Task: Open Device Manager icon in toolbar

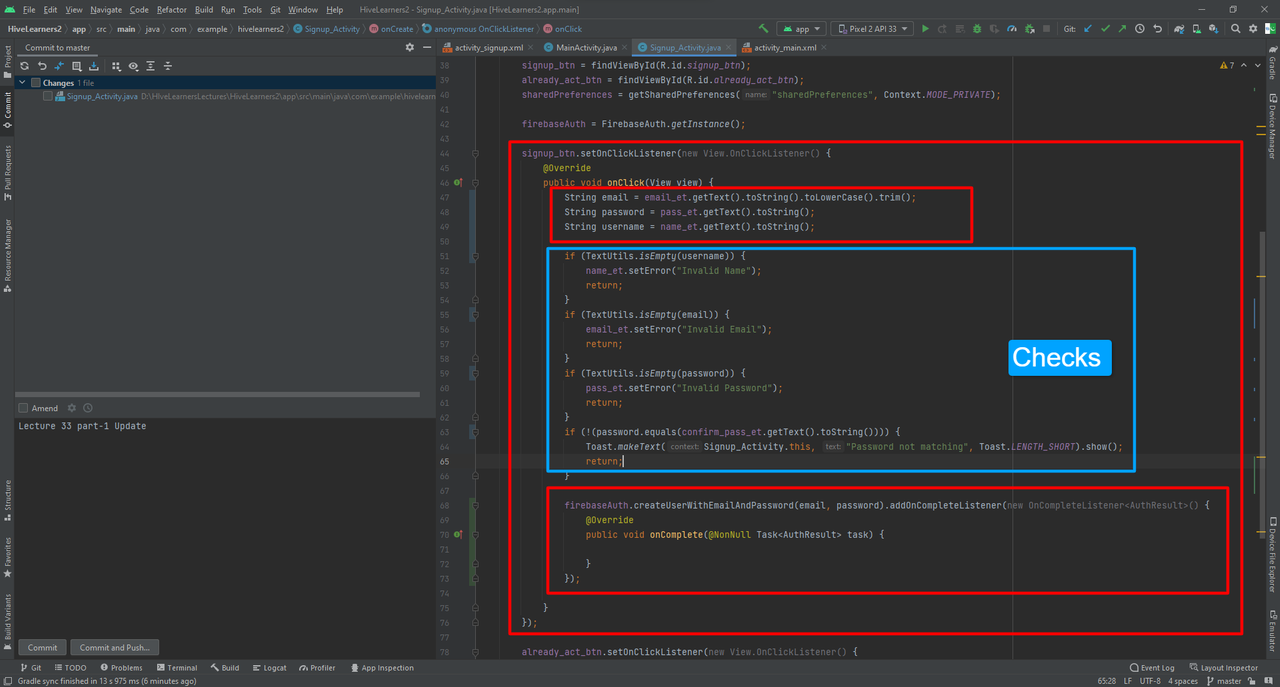Action: click(x=1196, y=29)
